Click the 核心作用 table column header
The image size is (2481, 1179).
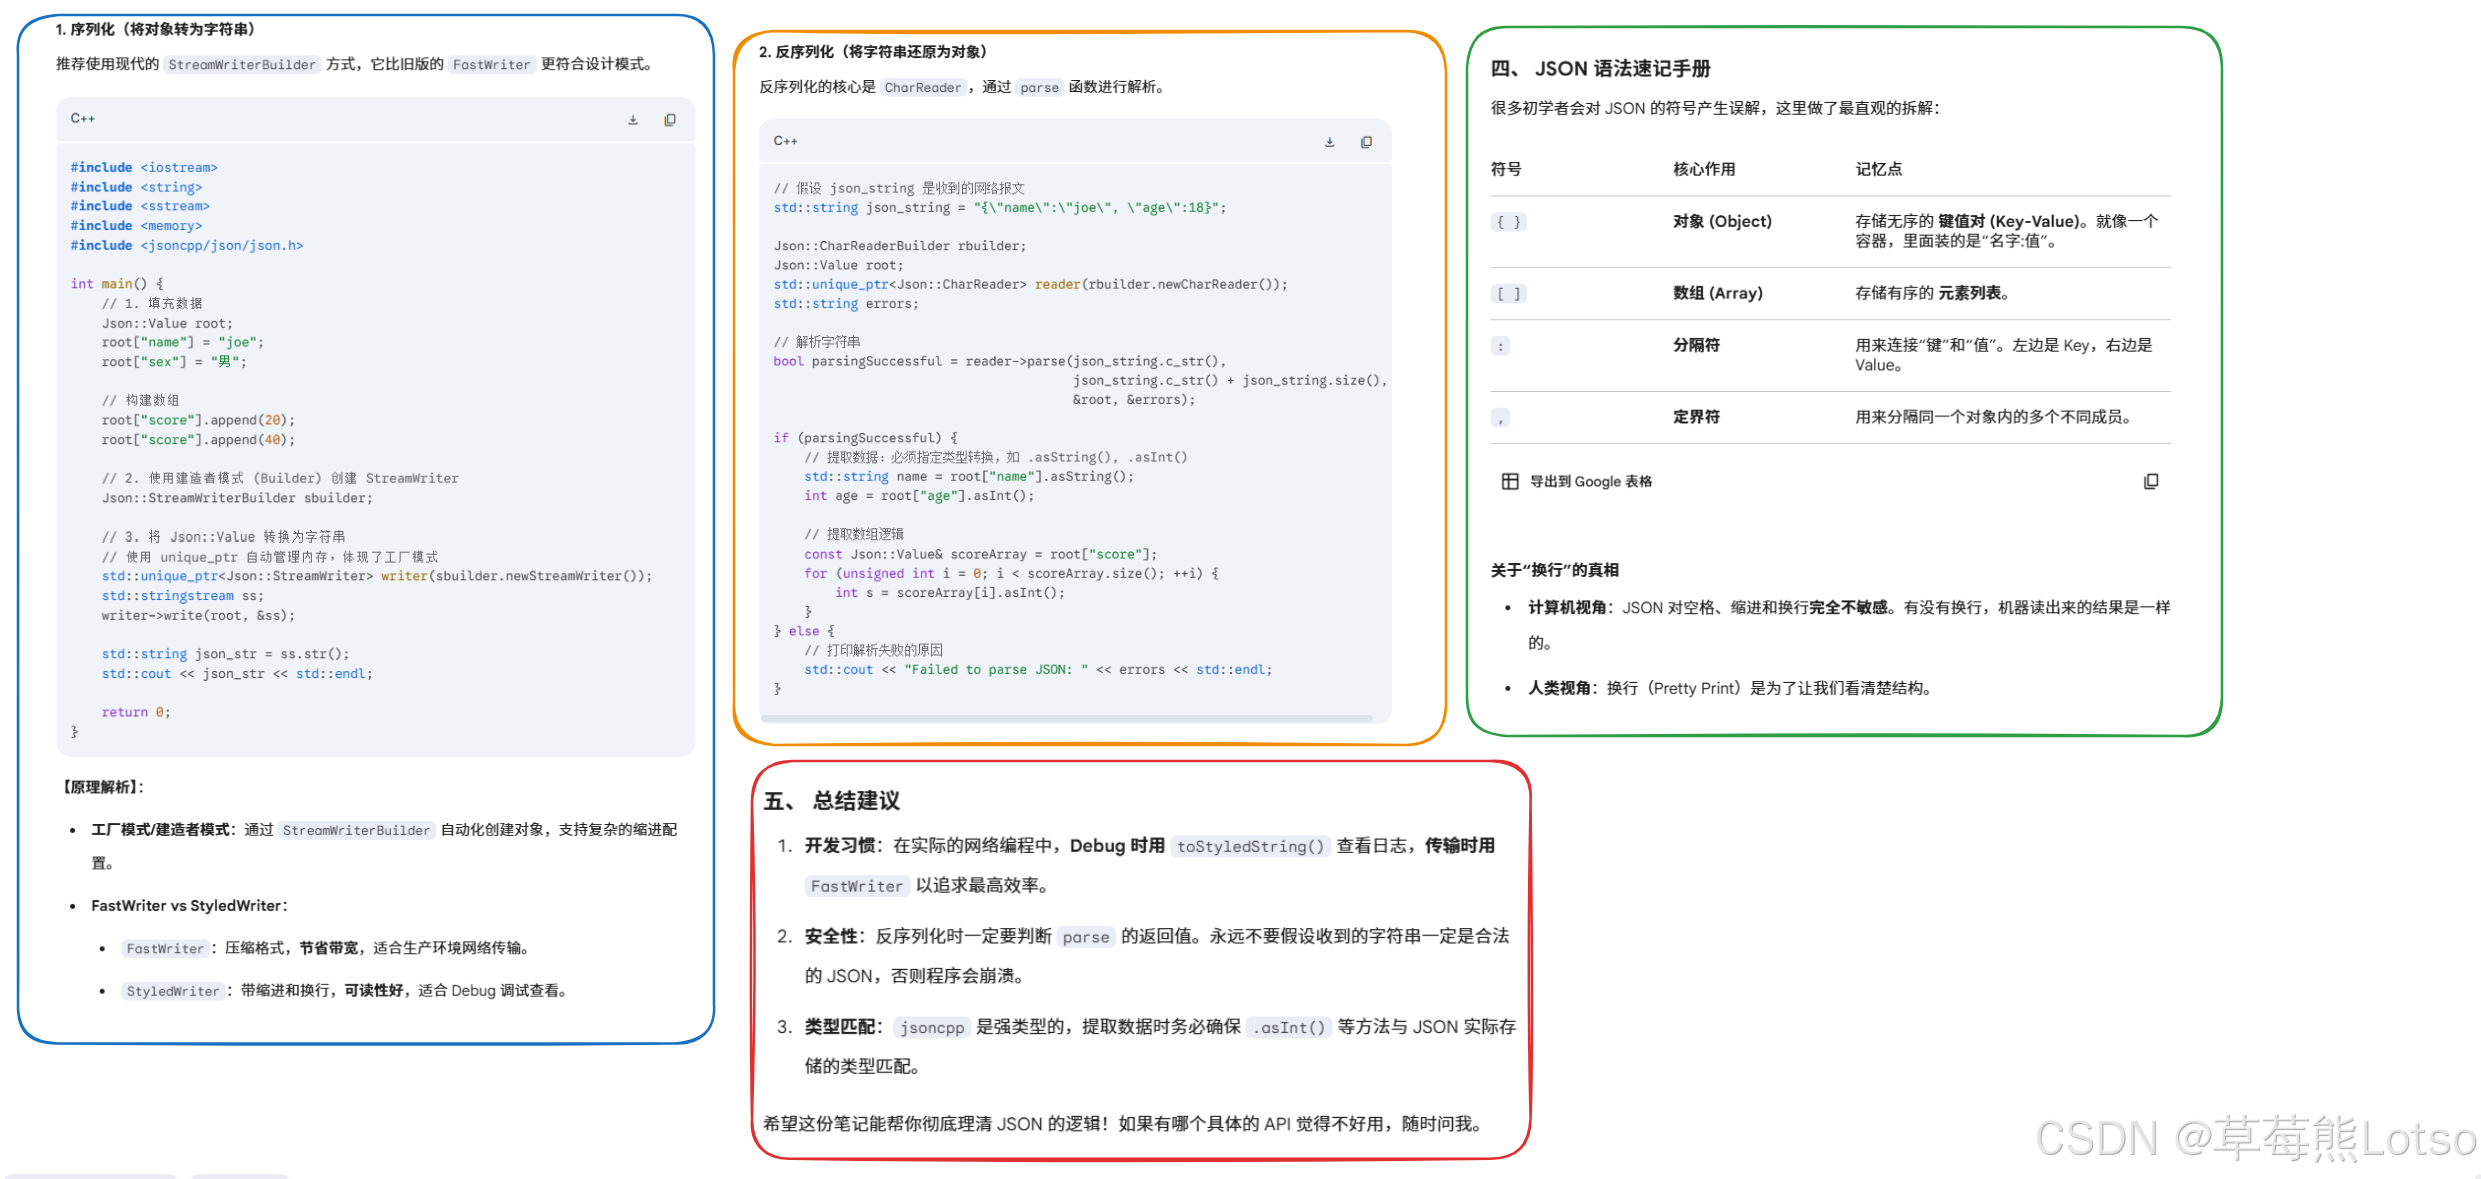click(x=1704, y=169)
